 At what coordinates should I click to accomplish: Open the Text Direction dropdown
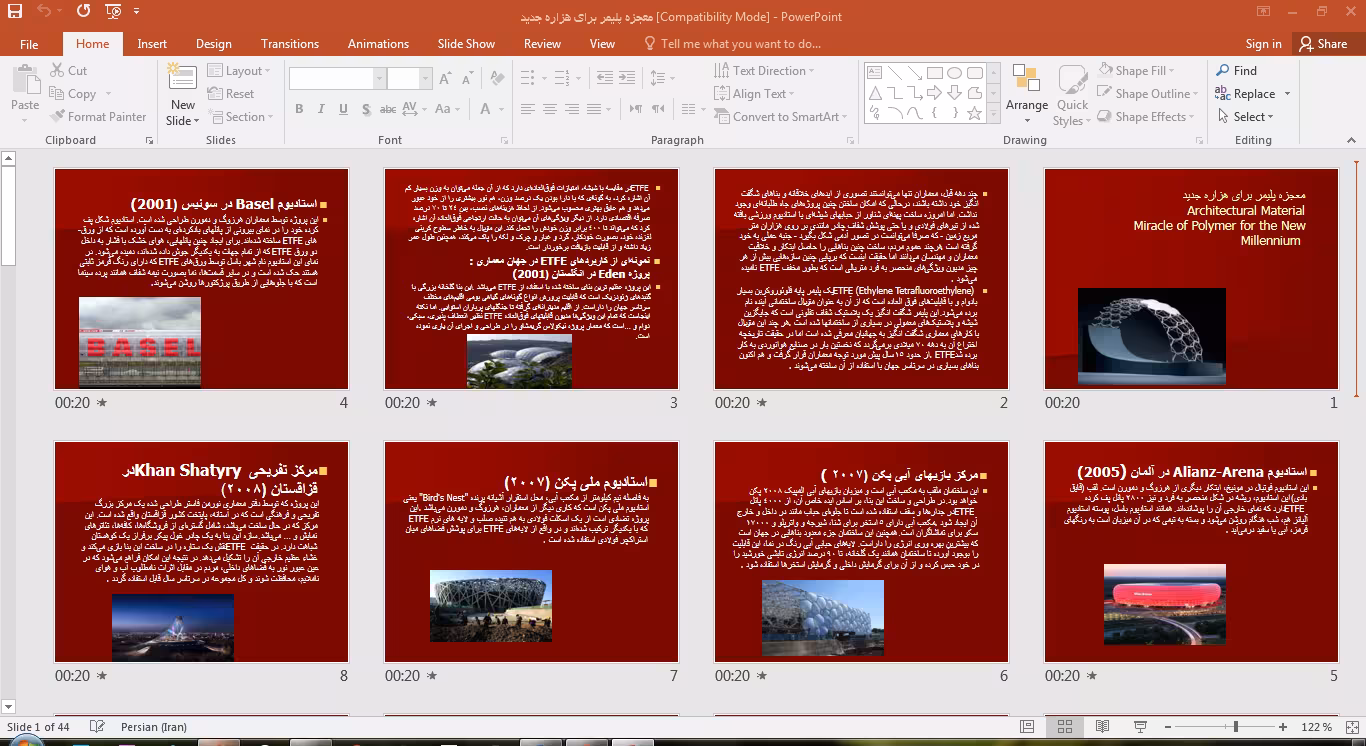tap(766, 71)
